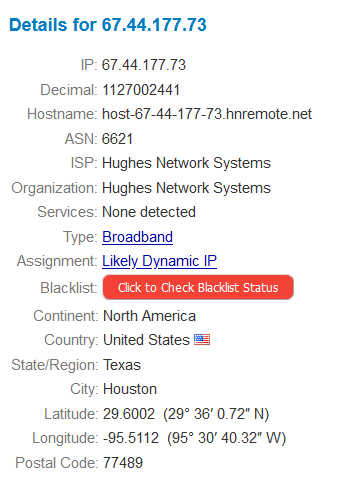The width and height of the screenshot is (364, 486).
Task: Click the Details for 67.44.177.73 heading
Action: point(108,25)
